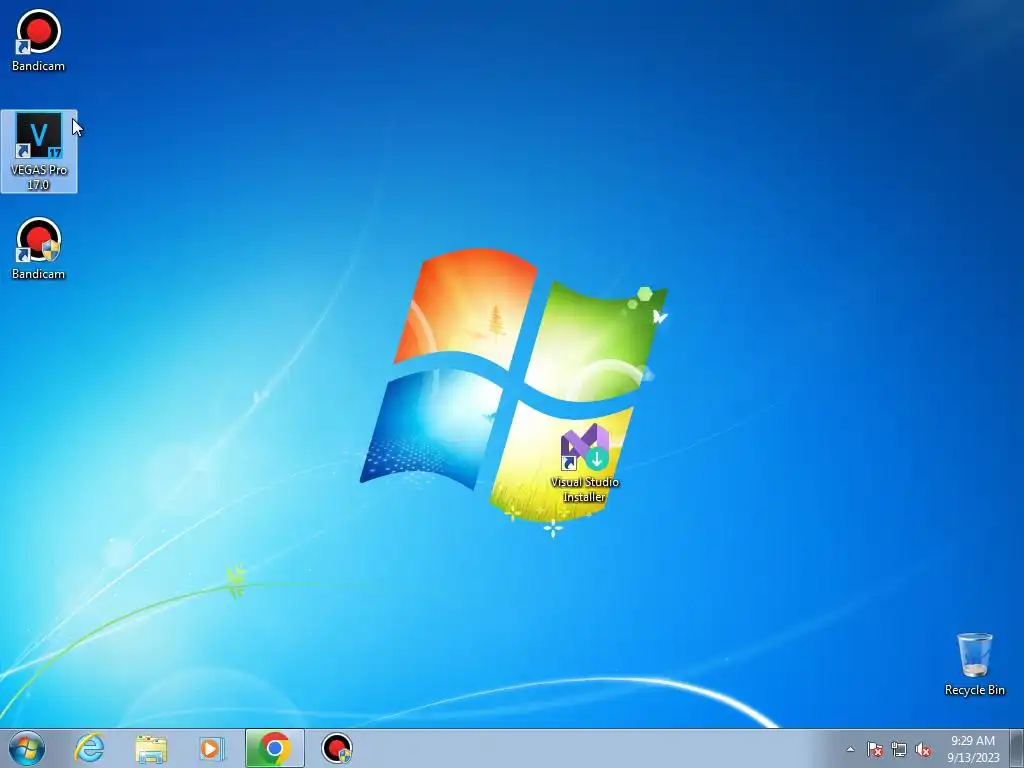Select the Visual Studio Installer shortcut
Screen dimensions: 1024x768
584,463
